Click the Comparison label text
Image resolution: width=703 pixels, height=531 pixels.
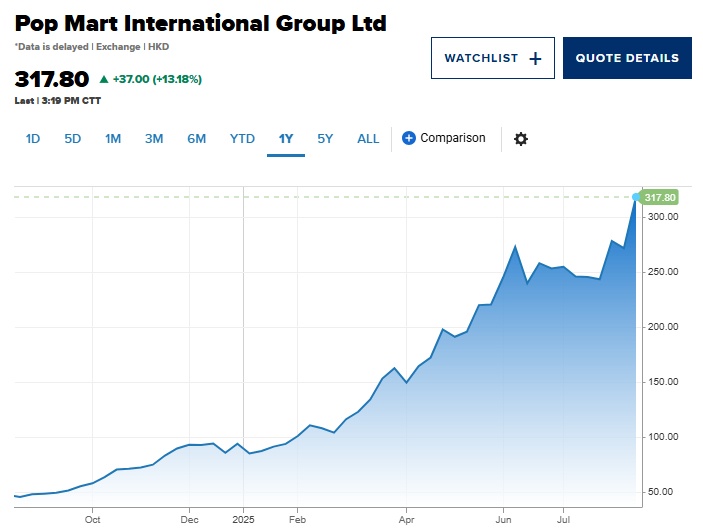(x=452, y=138)
